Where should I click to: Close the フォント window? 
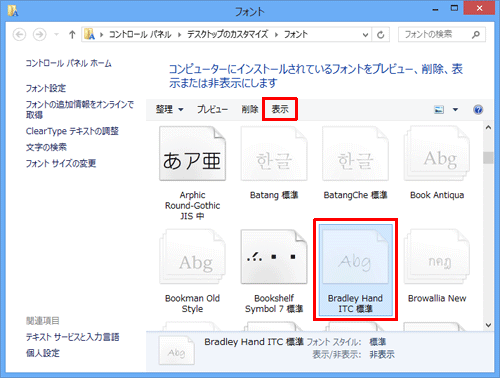[x=479, y=8]
